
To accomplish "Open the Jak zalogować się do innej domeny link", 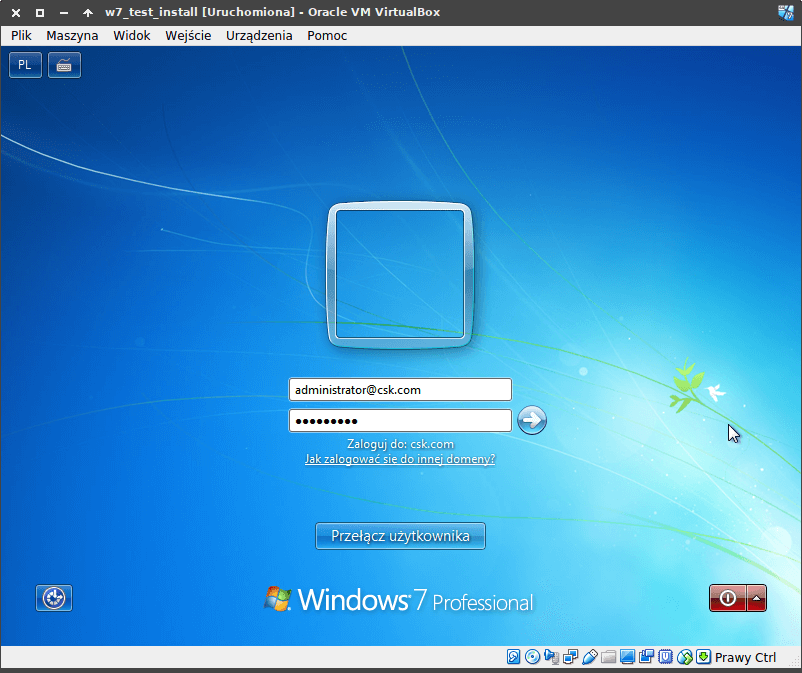I will tap(400, 459).
